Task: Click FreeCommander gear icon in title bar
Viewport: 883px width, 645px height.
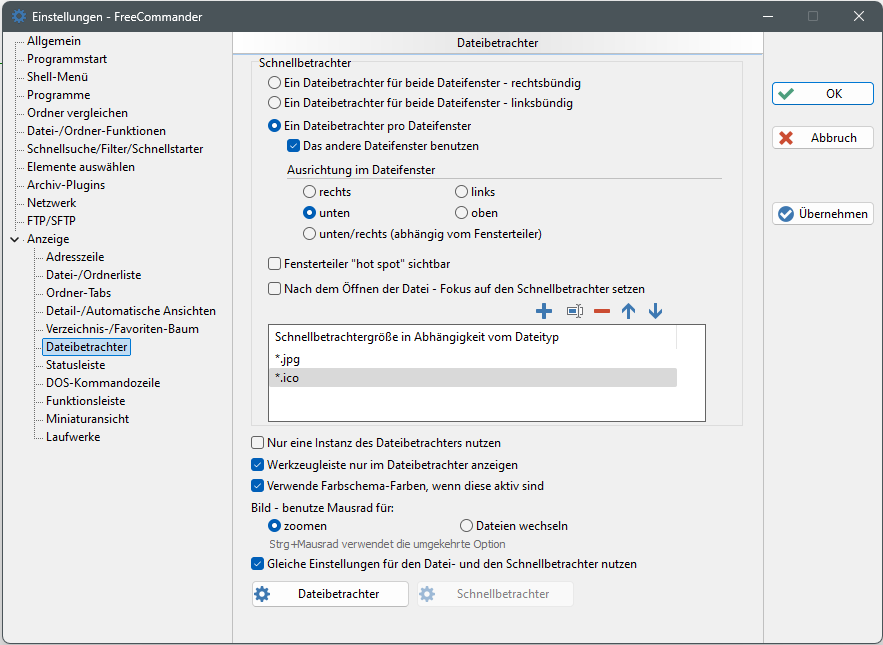Action: pos(19,16)
